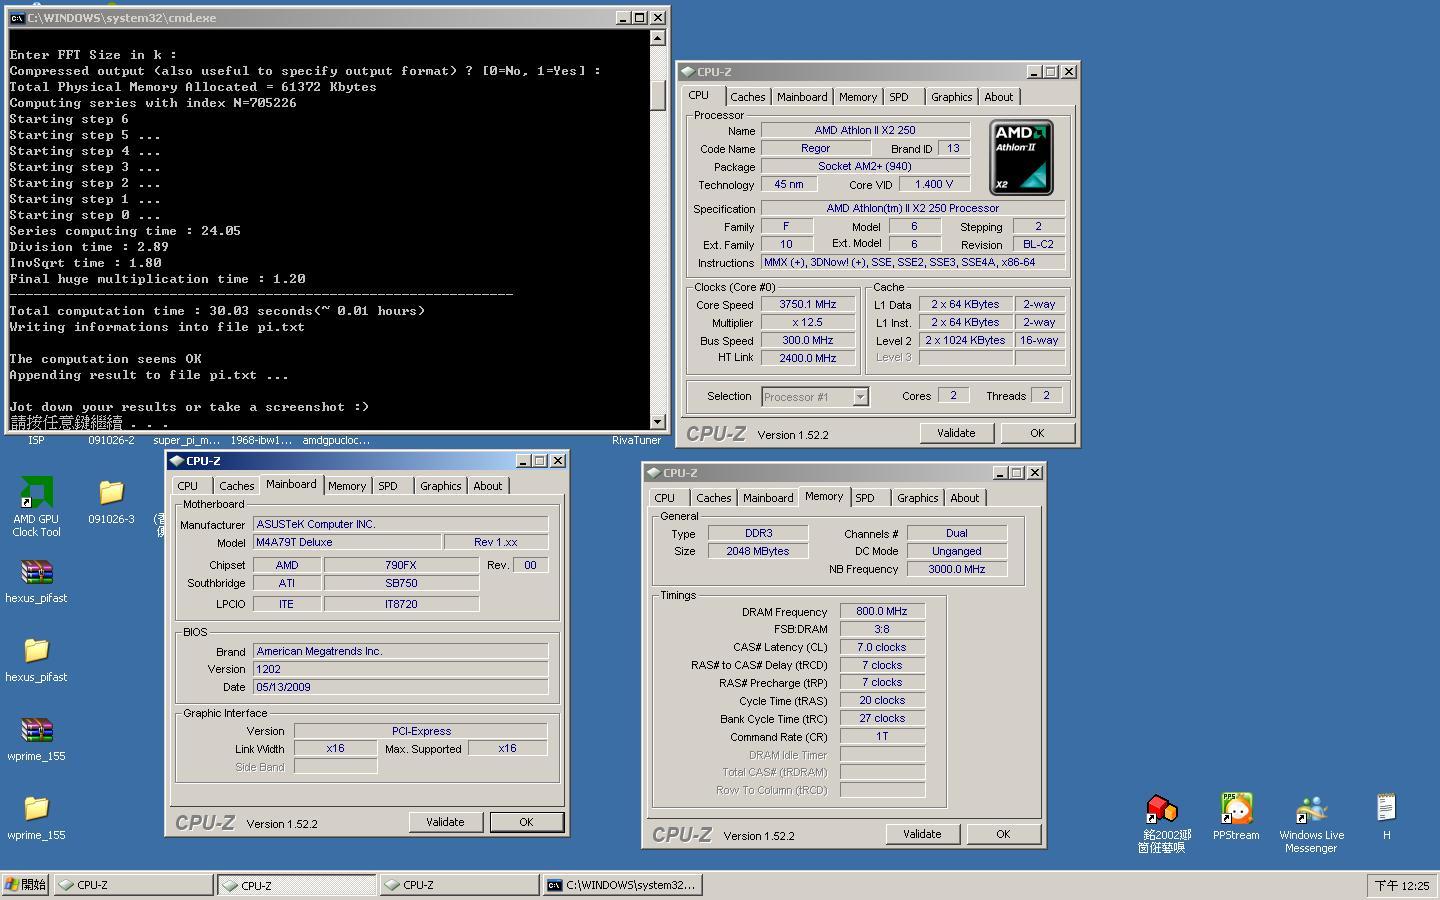Open Memory tab in the CPU window
The width and height of the screenshot is (1440, 900).
[x=858, y=97]
